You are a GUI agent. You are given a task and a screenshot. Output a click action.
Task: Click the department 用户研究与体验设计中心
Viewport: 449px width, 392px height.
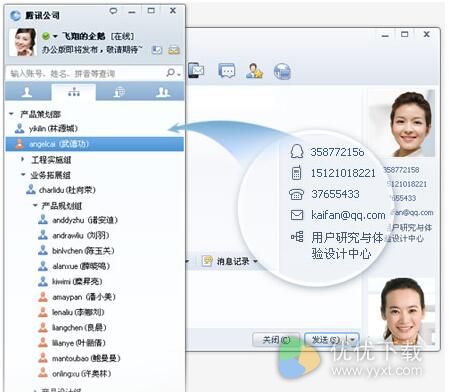[x=347, y=246]
